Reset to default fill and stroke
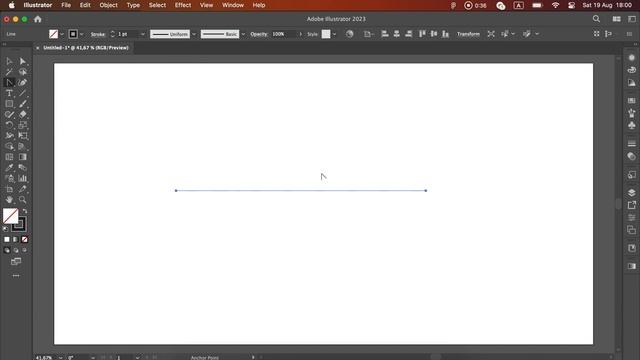This screenshot has height=360, width=640. tap(5, 229)
